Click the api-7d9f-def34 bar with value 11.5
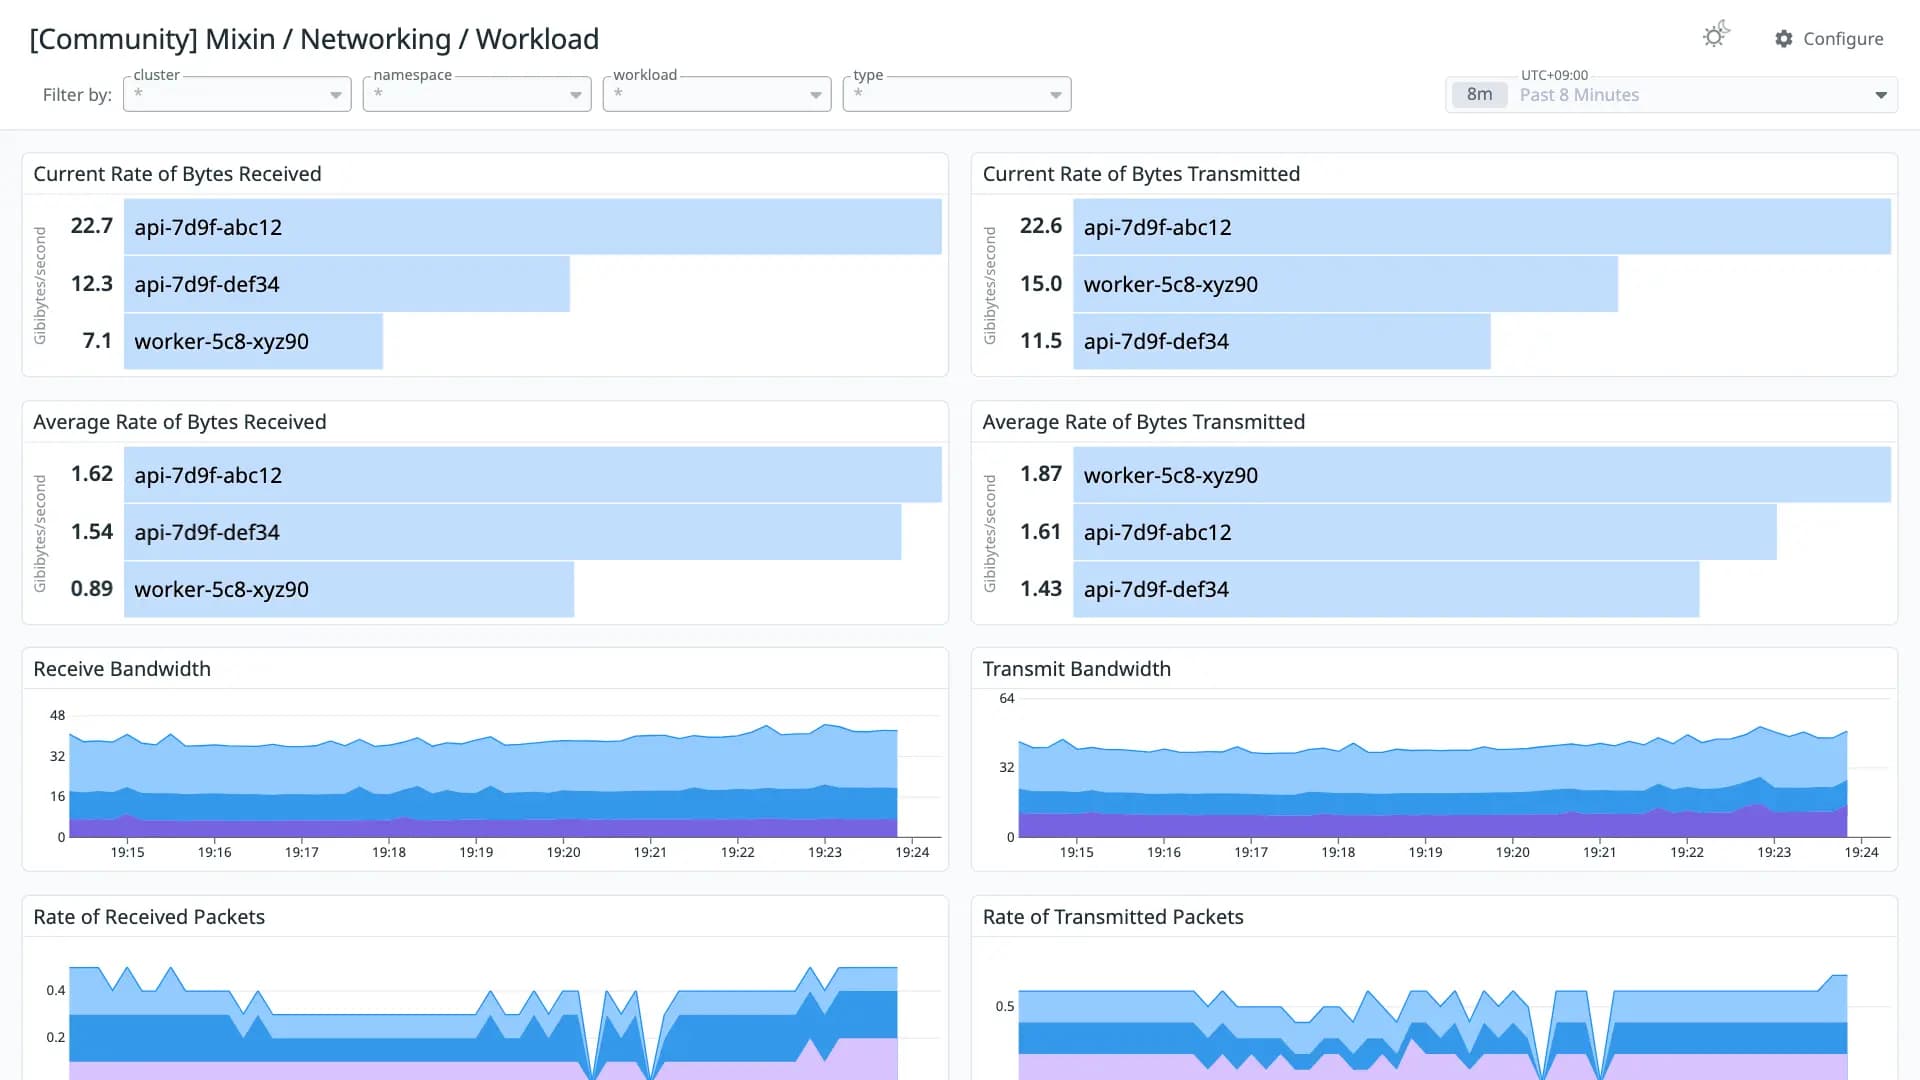The height and width of the screenshot is (1080, 1920). point(1282,341)
